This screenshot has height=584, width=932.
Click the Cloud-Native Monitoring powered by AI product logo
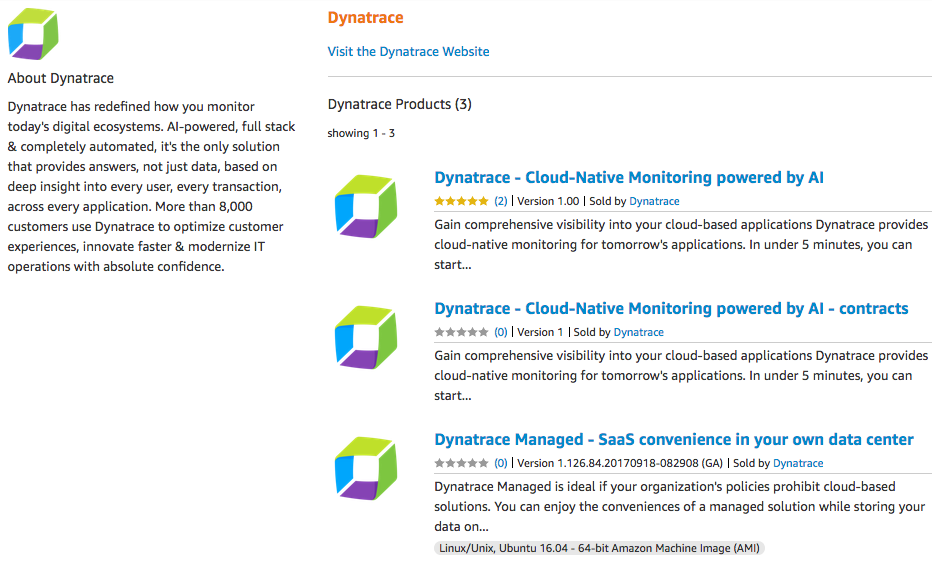[x=365, y=207]
